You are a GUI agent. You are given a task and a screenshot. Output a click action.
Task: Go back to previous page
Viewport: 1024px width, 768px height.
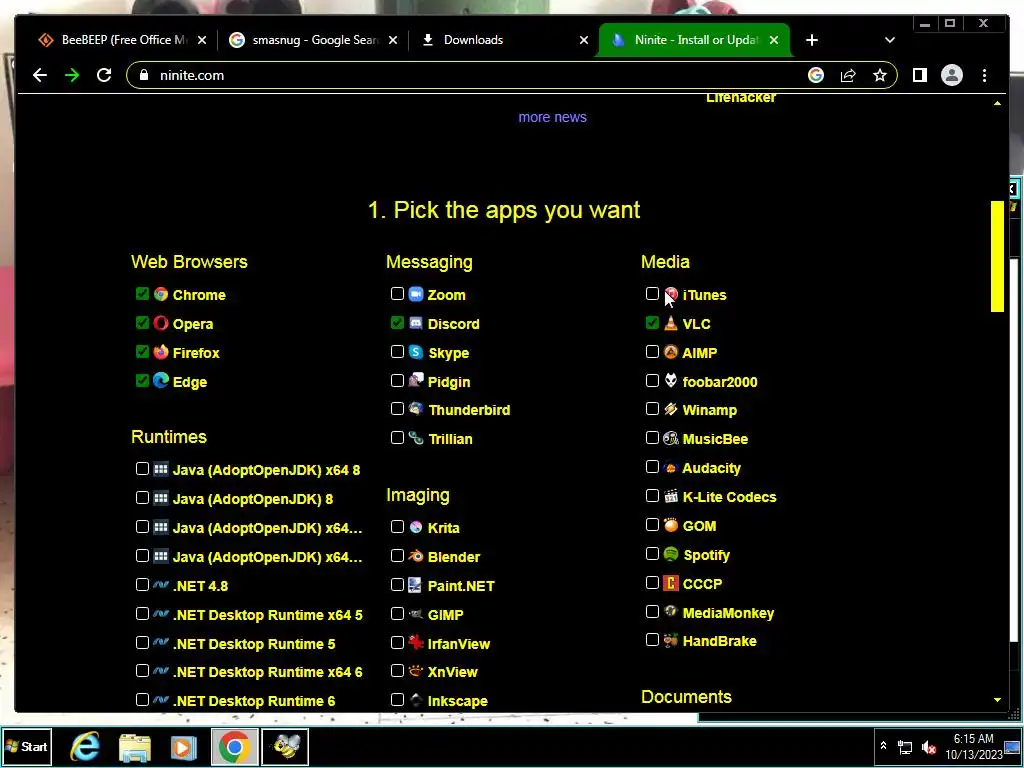tap(40, 75)
